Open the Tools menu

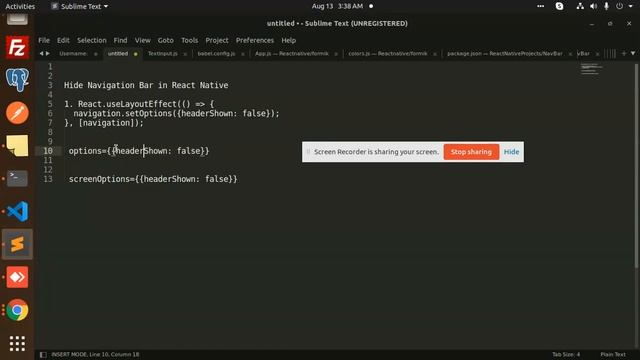(189, 40)
